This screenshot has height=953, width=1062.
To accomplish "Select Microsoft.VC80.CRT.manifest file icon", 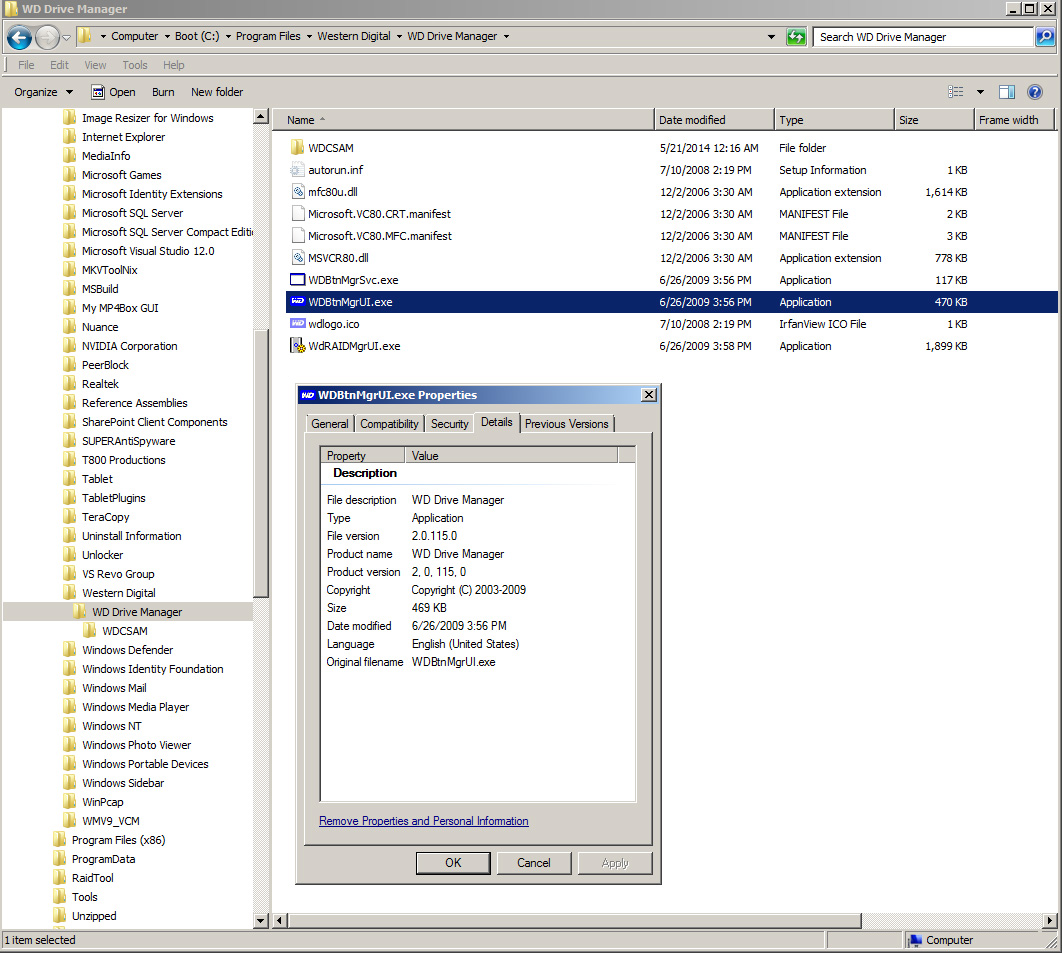I will [297, 214].
